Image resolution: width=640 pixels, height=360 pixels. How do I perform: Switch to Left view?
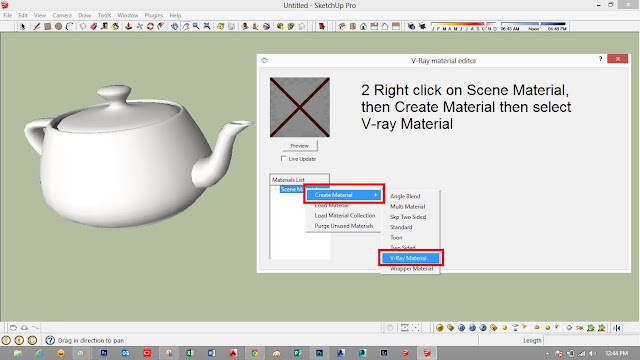396,27
